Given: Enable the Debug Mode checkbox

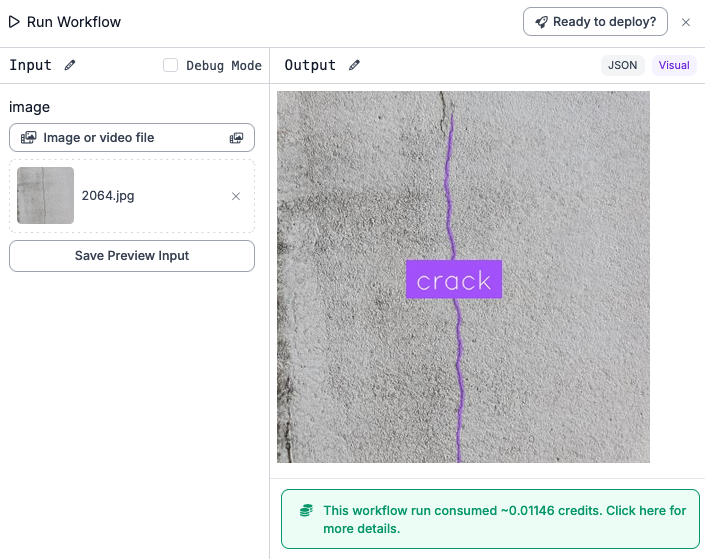Looking at the screenshot, I should pyautogui.click(x=171, y=65).
